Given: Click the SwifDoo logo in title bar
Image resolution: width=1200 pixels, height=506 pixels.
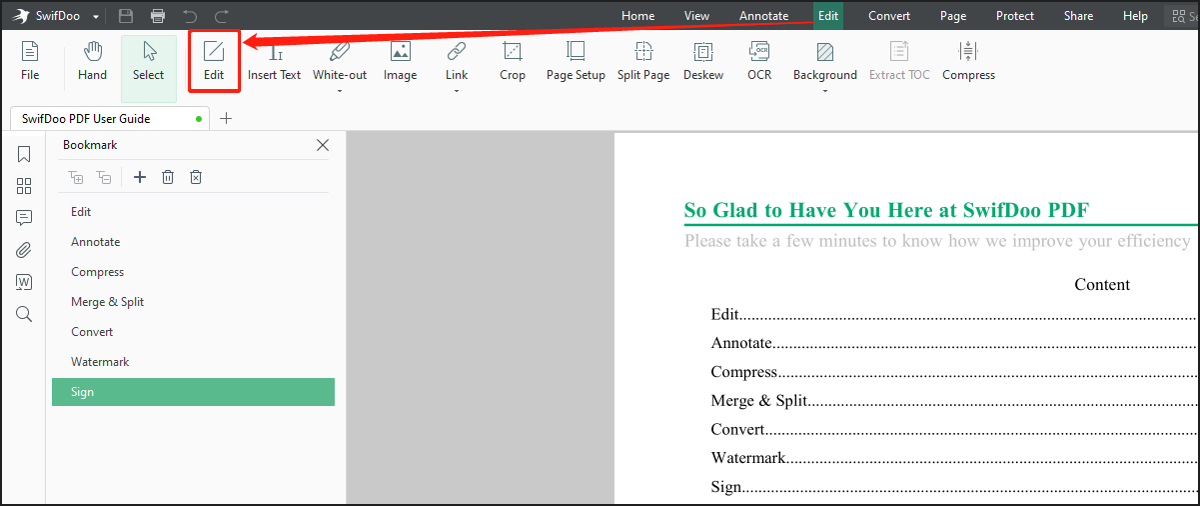Looking at the screenshot, I should 20,17.
